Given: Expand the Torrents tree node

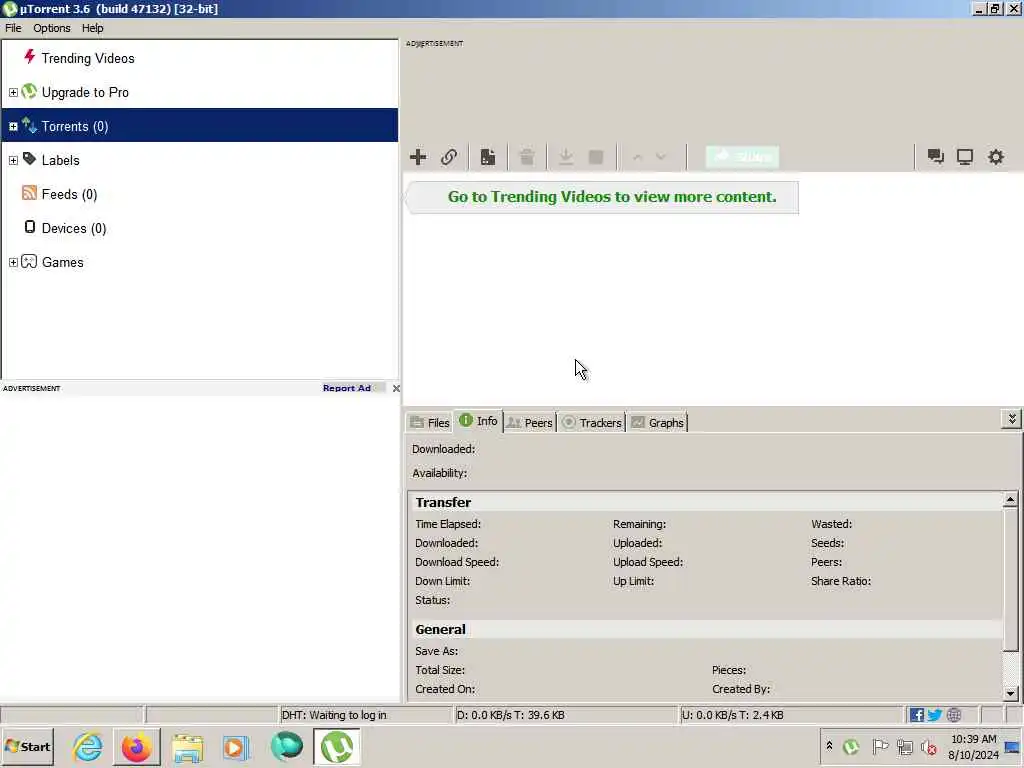Looking at the screenshot, I should point(13,127).
